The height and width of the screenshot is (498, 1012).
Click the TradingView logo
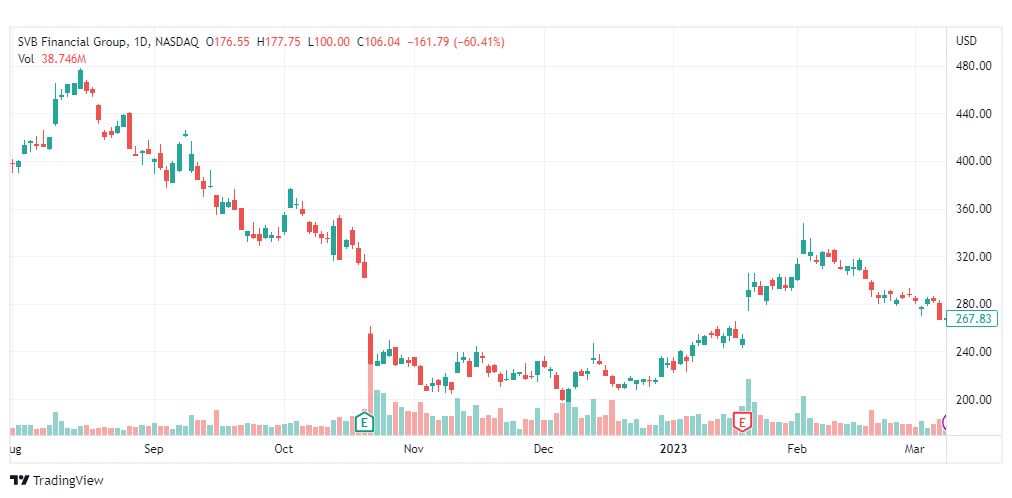pos(57,481)
